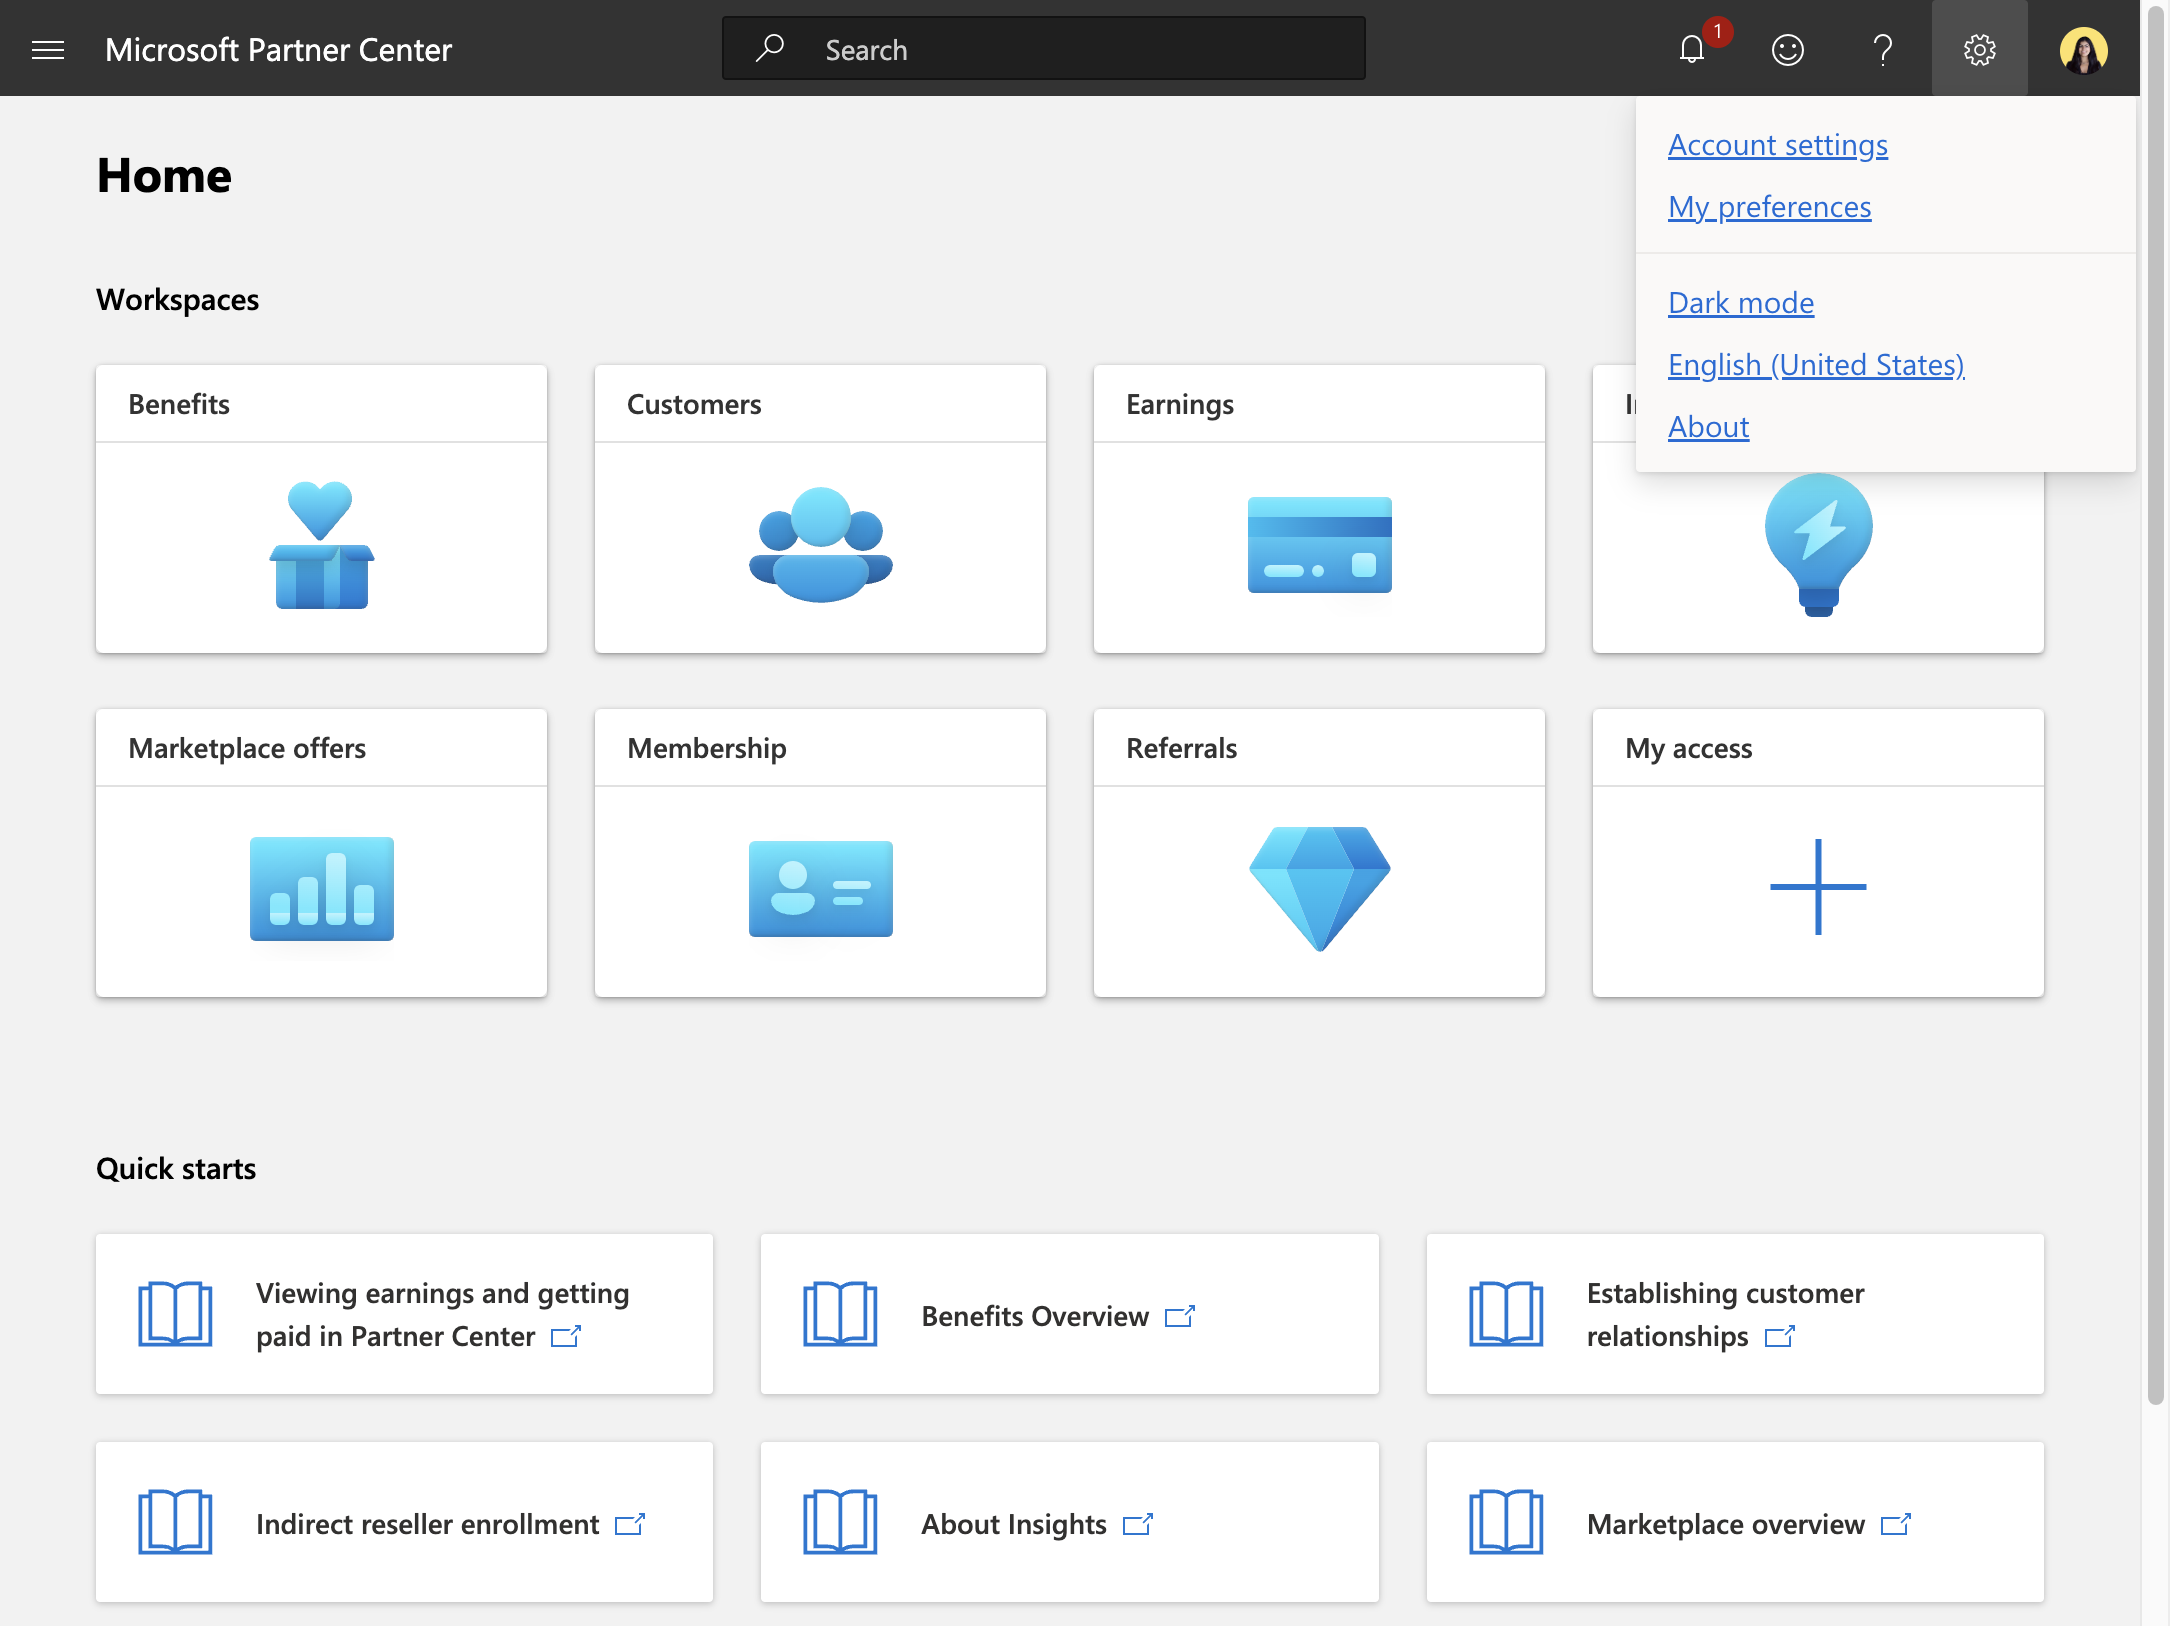Image resolution: width=2170 pixels, height=1626 pixels.
Task: Click into the Search field
Action: tap(1044, 49)
